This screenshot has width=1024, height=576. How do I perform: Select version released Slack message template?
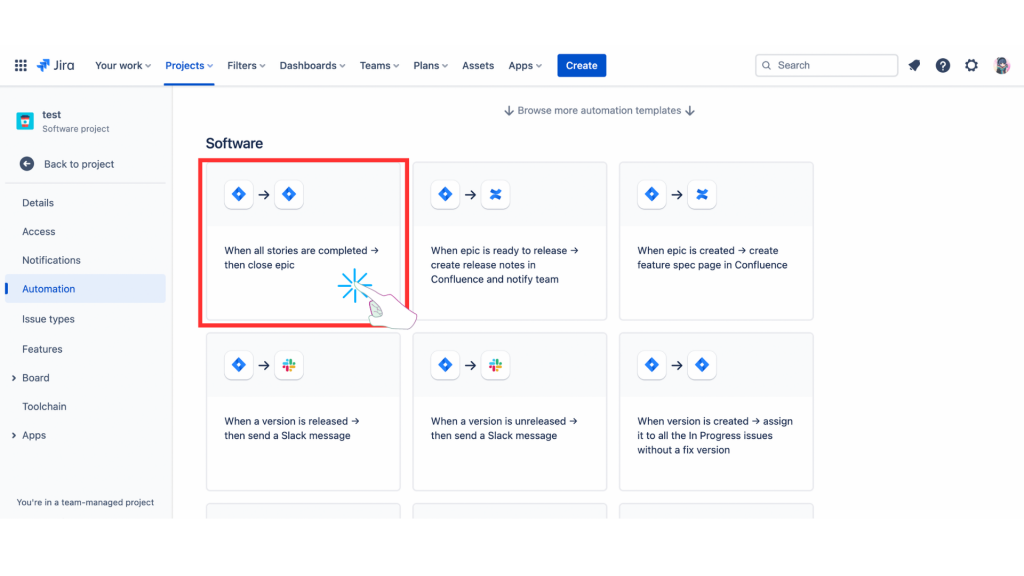(303, 412)
